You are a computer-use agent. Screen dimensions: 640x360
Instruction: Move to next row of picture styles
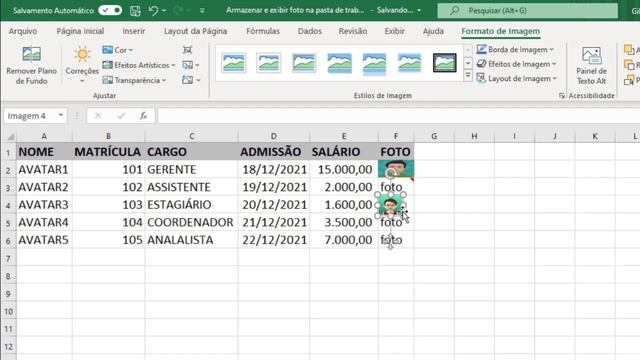(x=468, y=63)
